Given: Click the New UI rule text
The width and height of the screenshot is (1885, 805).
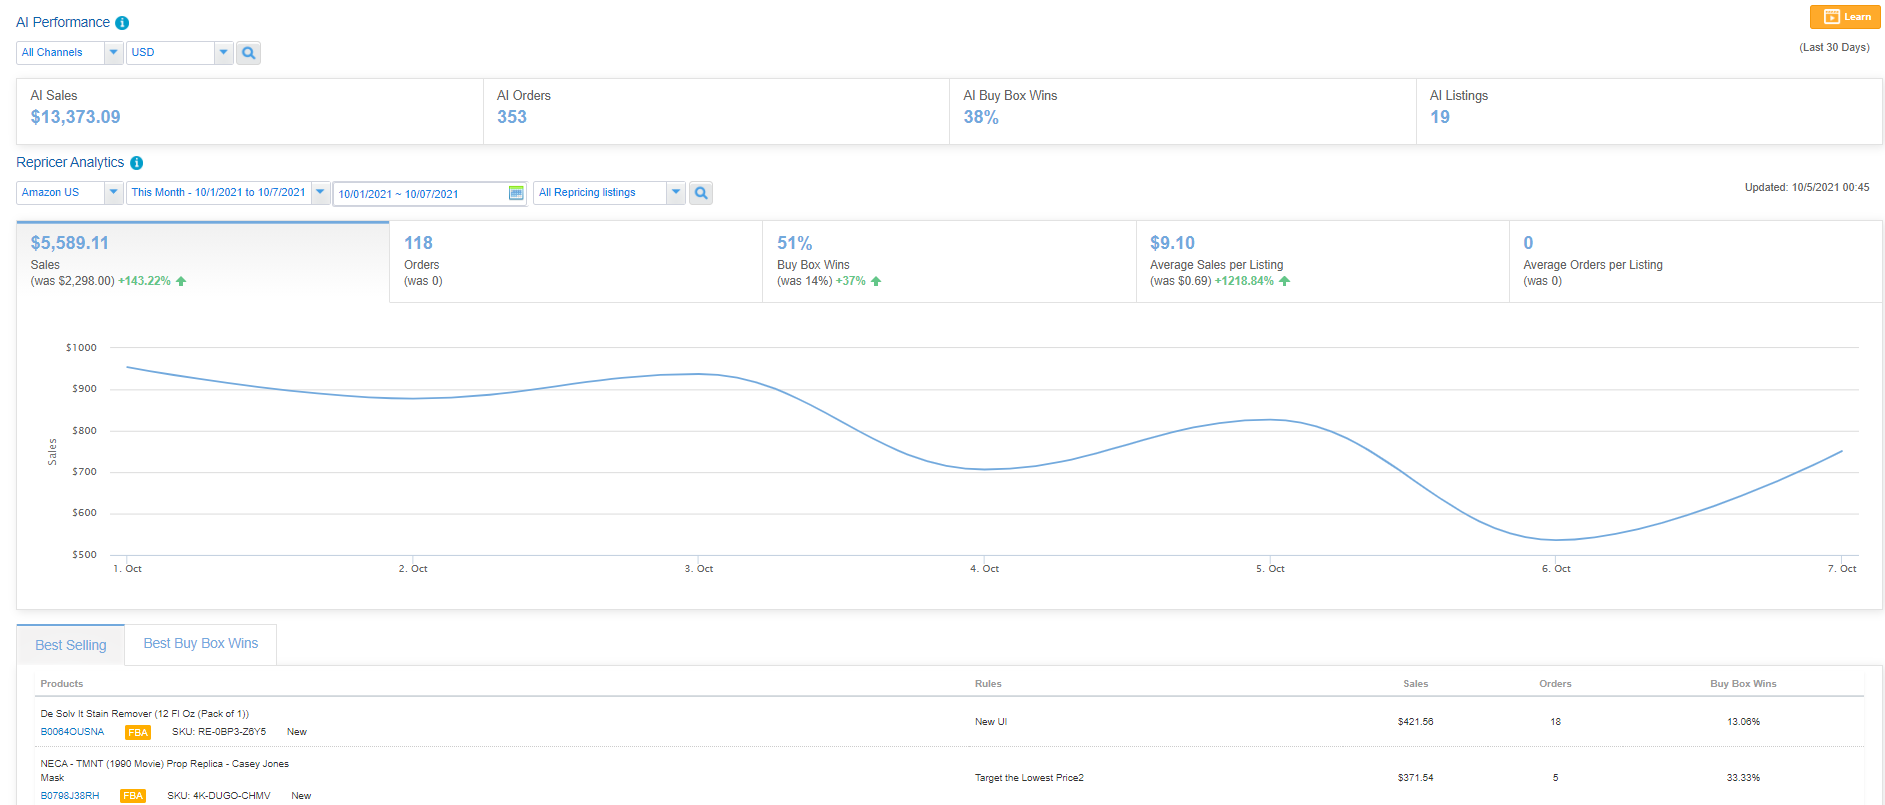Looking at the screenshot, I should click(x=991, y=722).
